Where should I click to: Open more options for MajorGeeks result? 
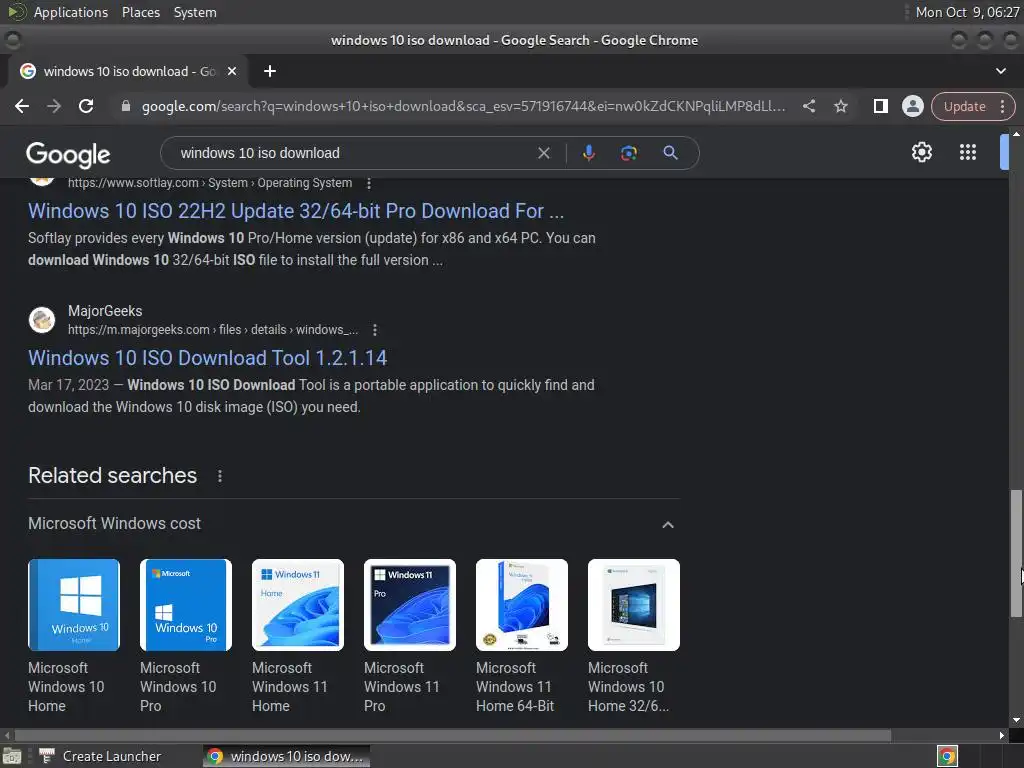point(375,330)
